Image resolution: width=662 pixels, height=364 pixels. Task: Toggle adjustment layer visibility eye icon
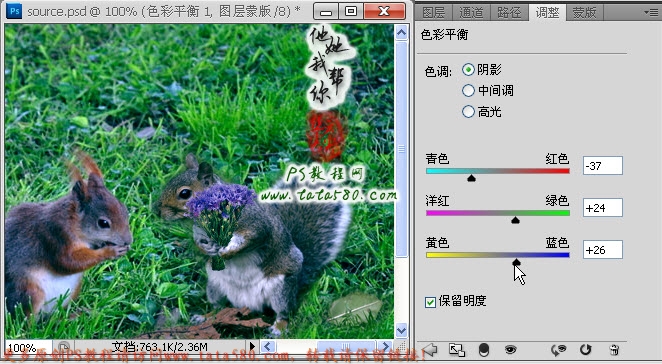(x=510, y=350)
